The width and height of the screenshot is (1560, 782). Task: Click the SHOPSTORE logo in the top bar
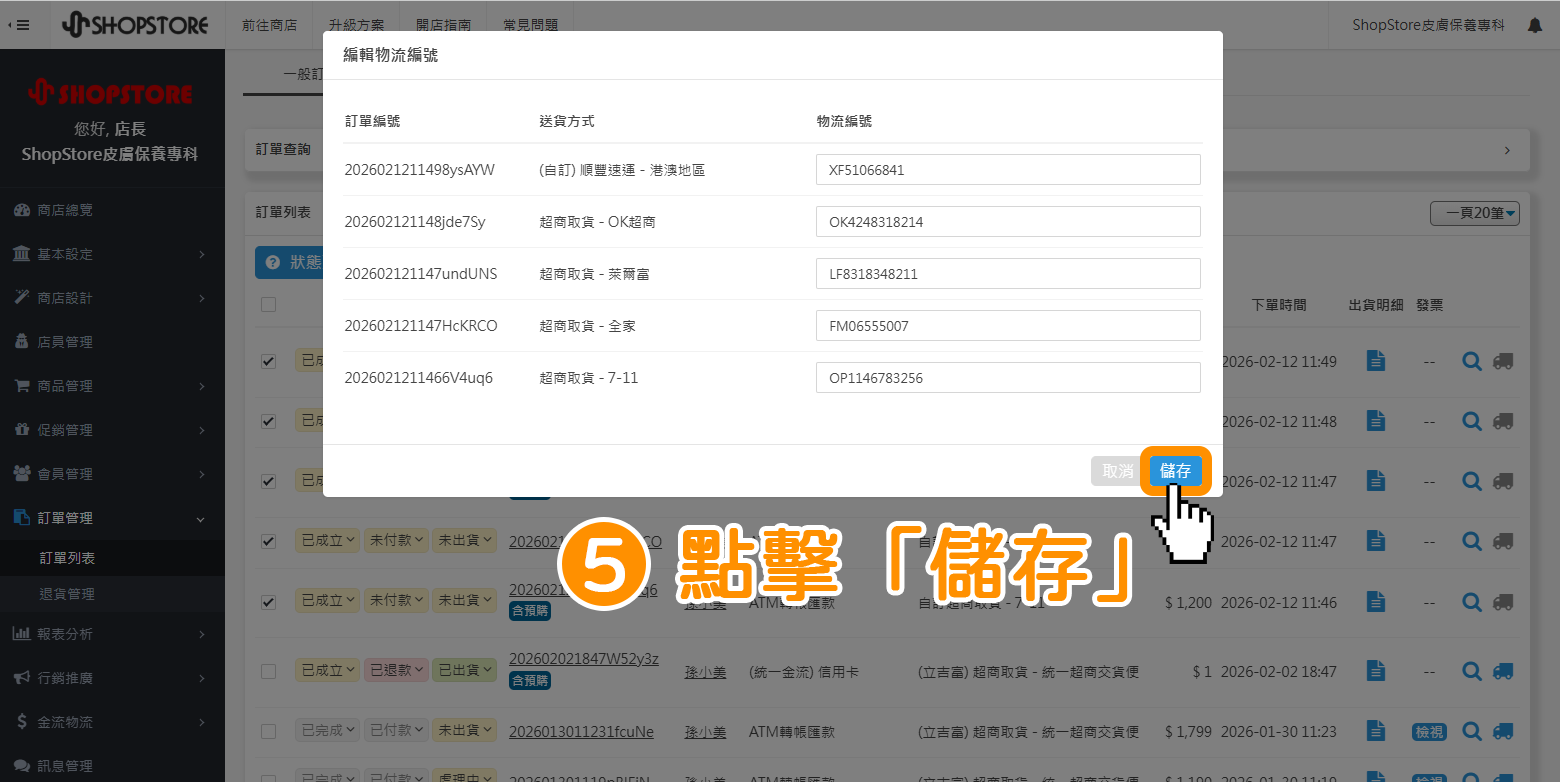pyautogui.click(x=137, y=24)
